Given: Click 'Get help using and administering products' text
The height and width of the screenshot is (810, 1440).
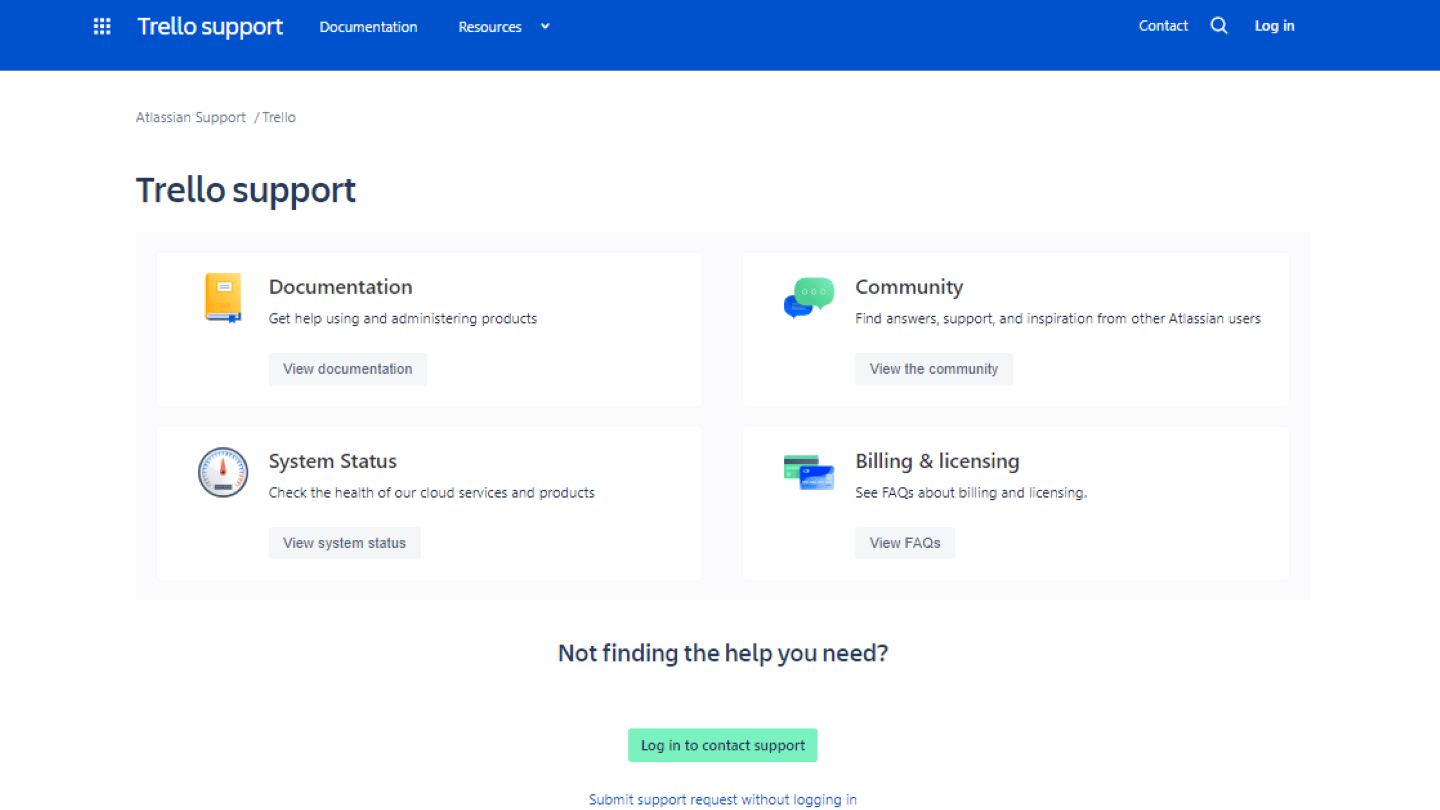Looking at the screenshot, I should point(403,319).
